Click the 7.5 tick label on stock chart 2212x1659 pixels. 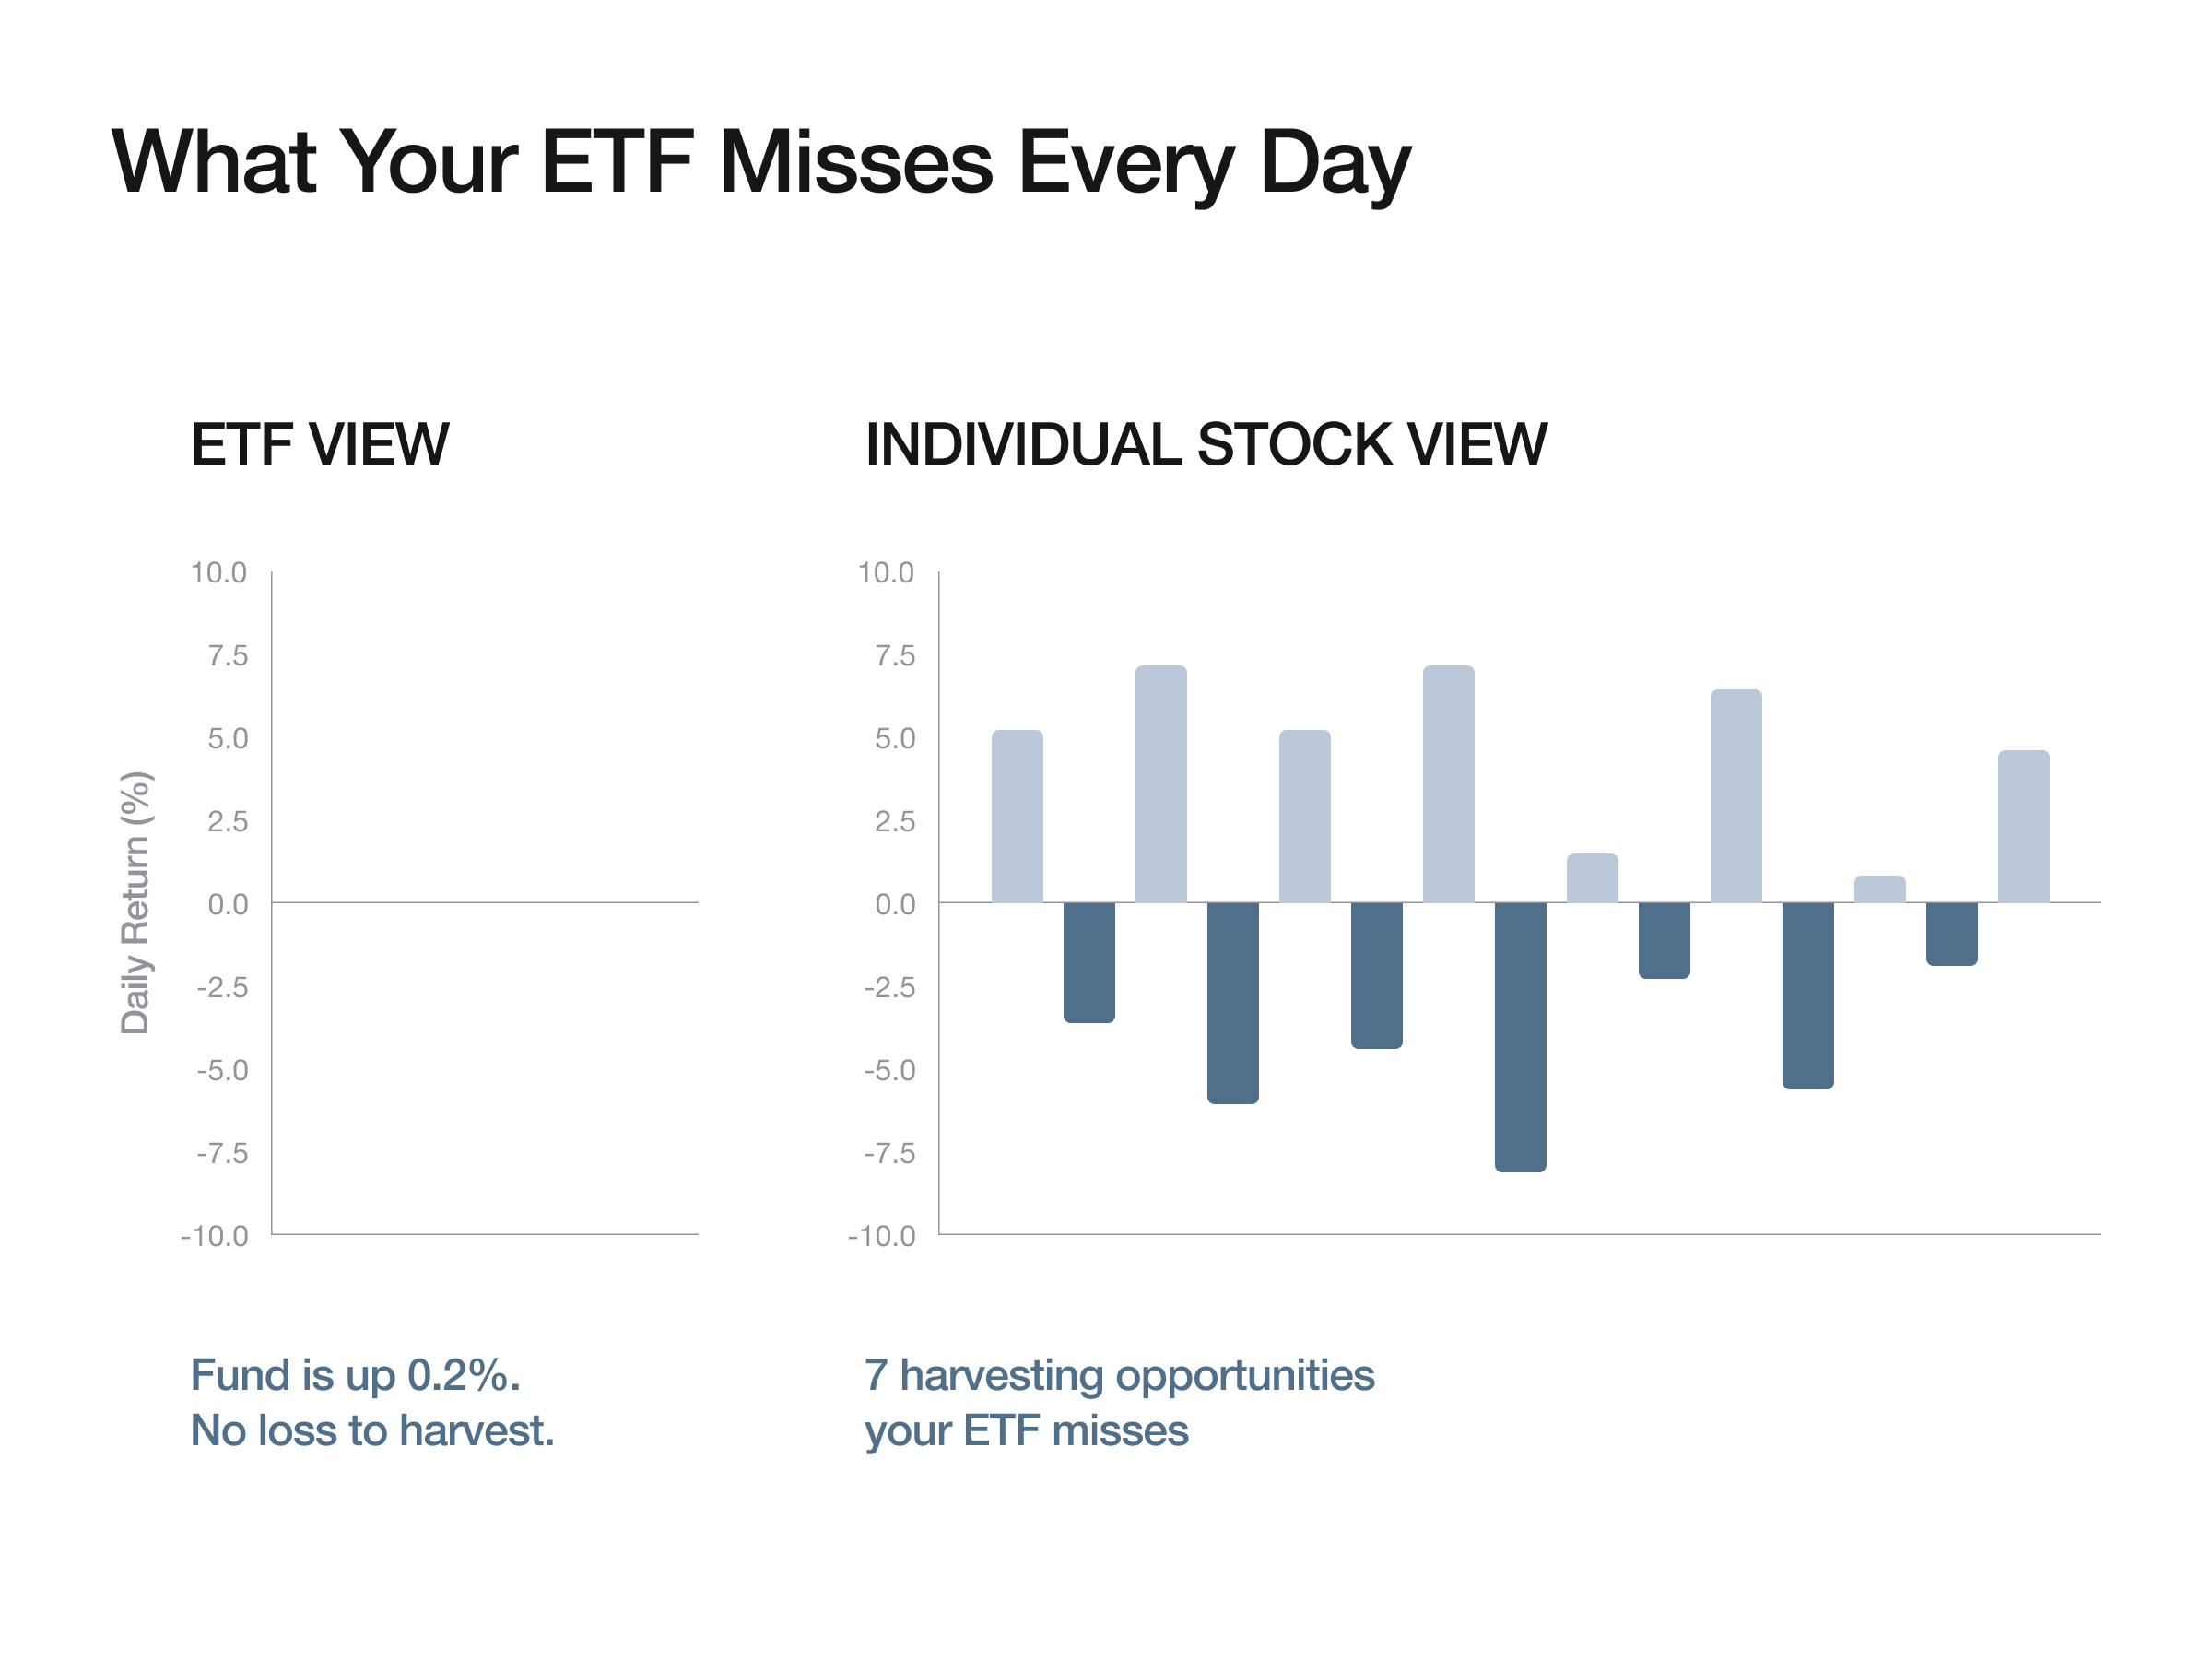tap(894, 655)
